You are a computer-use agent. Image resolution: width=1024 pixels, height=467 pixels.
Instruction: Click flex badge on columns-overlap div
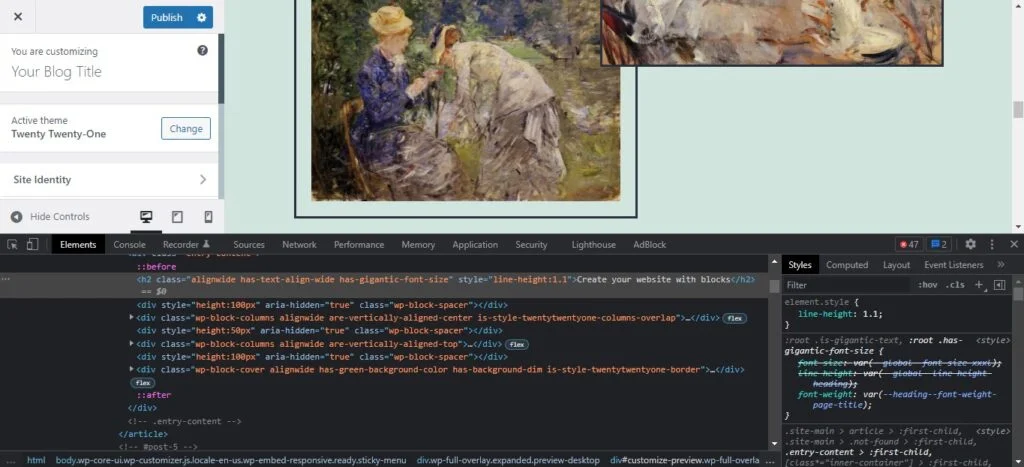(x=735, y=318)
